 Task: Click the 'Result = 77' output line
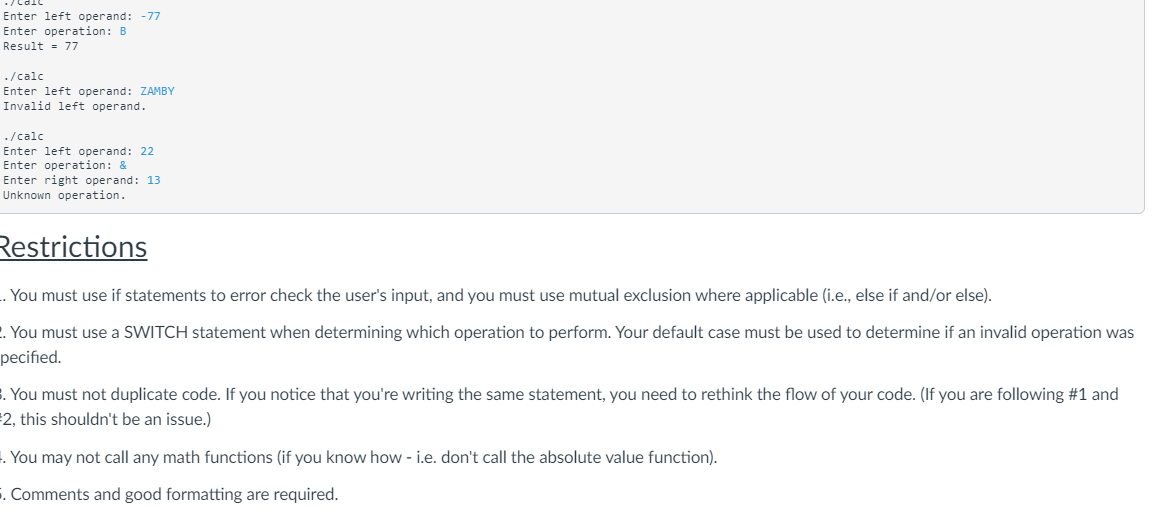point(41,46)
